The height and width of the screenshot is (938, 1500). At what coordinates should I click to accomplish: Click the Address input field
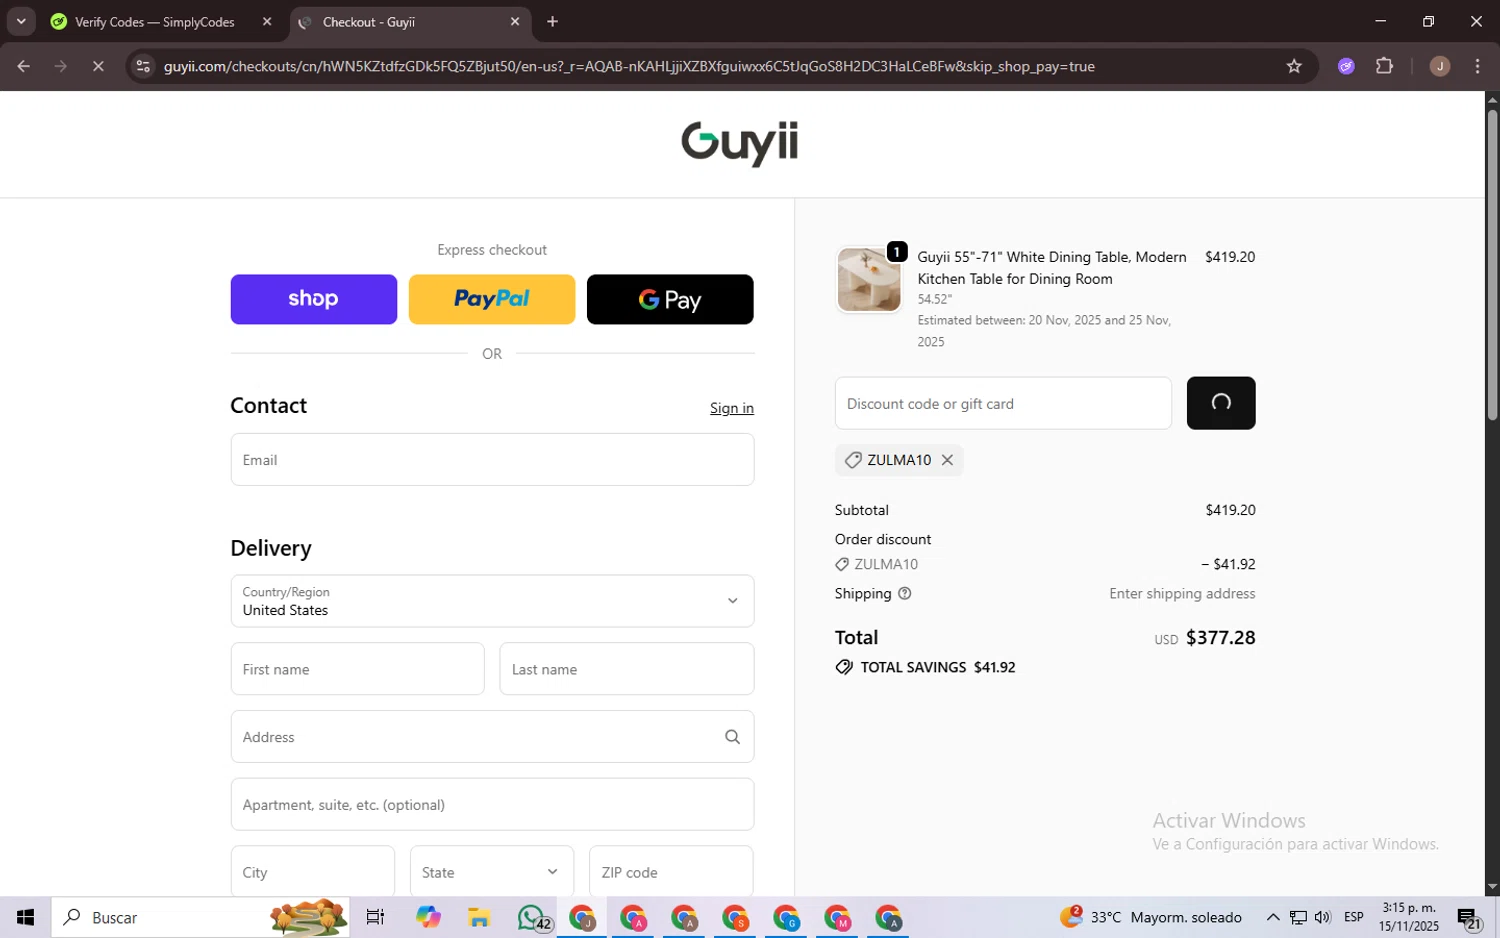(492, 737)
